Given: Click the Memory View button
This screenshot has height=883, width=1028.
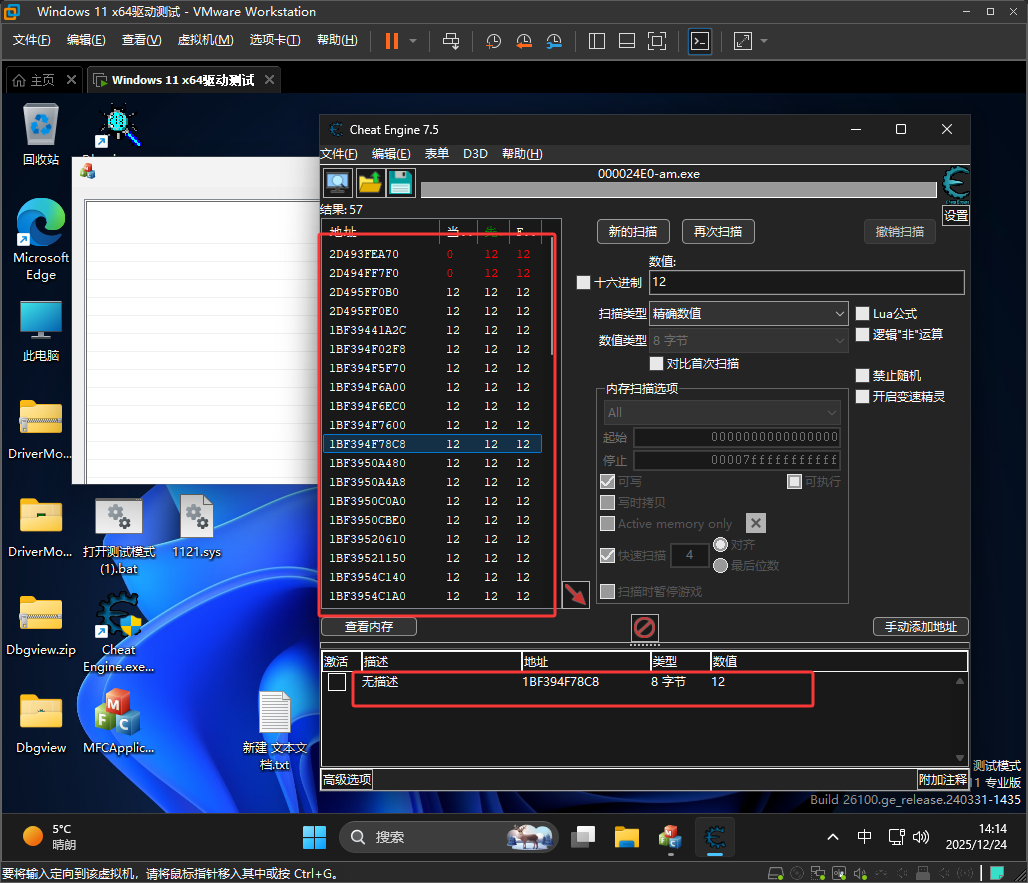Looking at the screenshot, I should tap(368, 627).
